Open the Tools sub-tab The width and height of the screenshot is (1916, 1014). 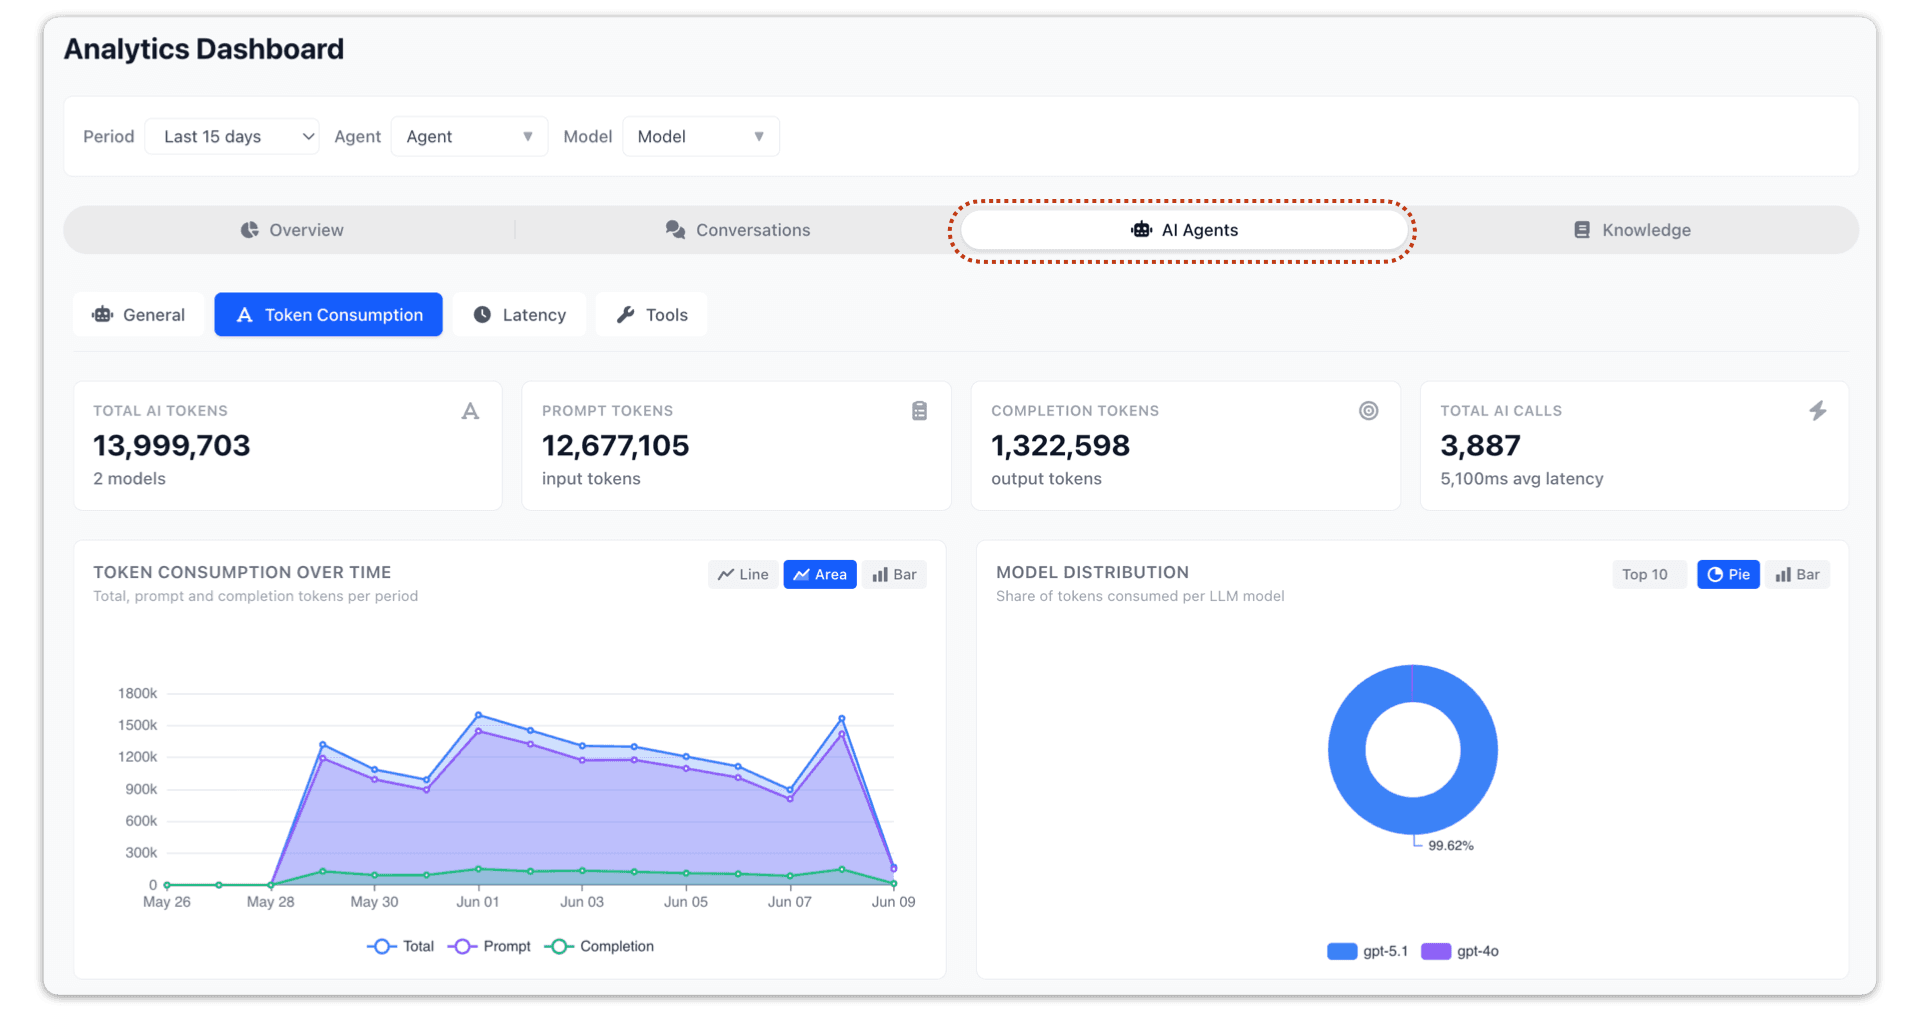pyautogui.click(x=652, y=315)
